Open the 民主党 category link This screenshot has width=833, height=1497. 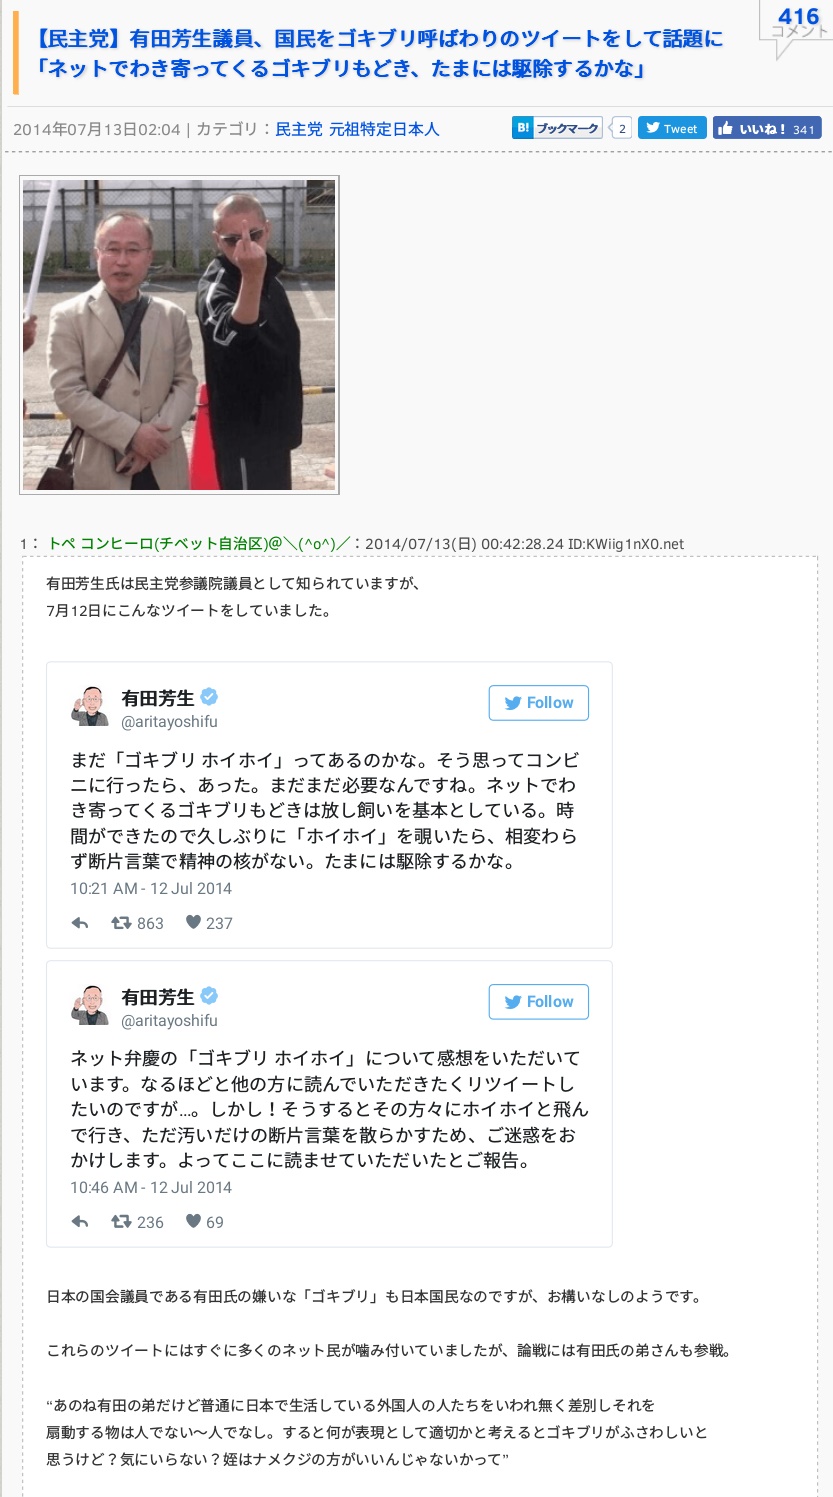point(299,129)
